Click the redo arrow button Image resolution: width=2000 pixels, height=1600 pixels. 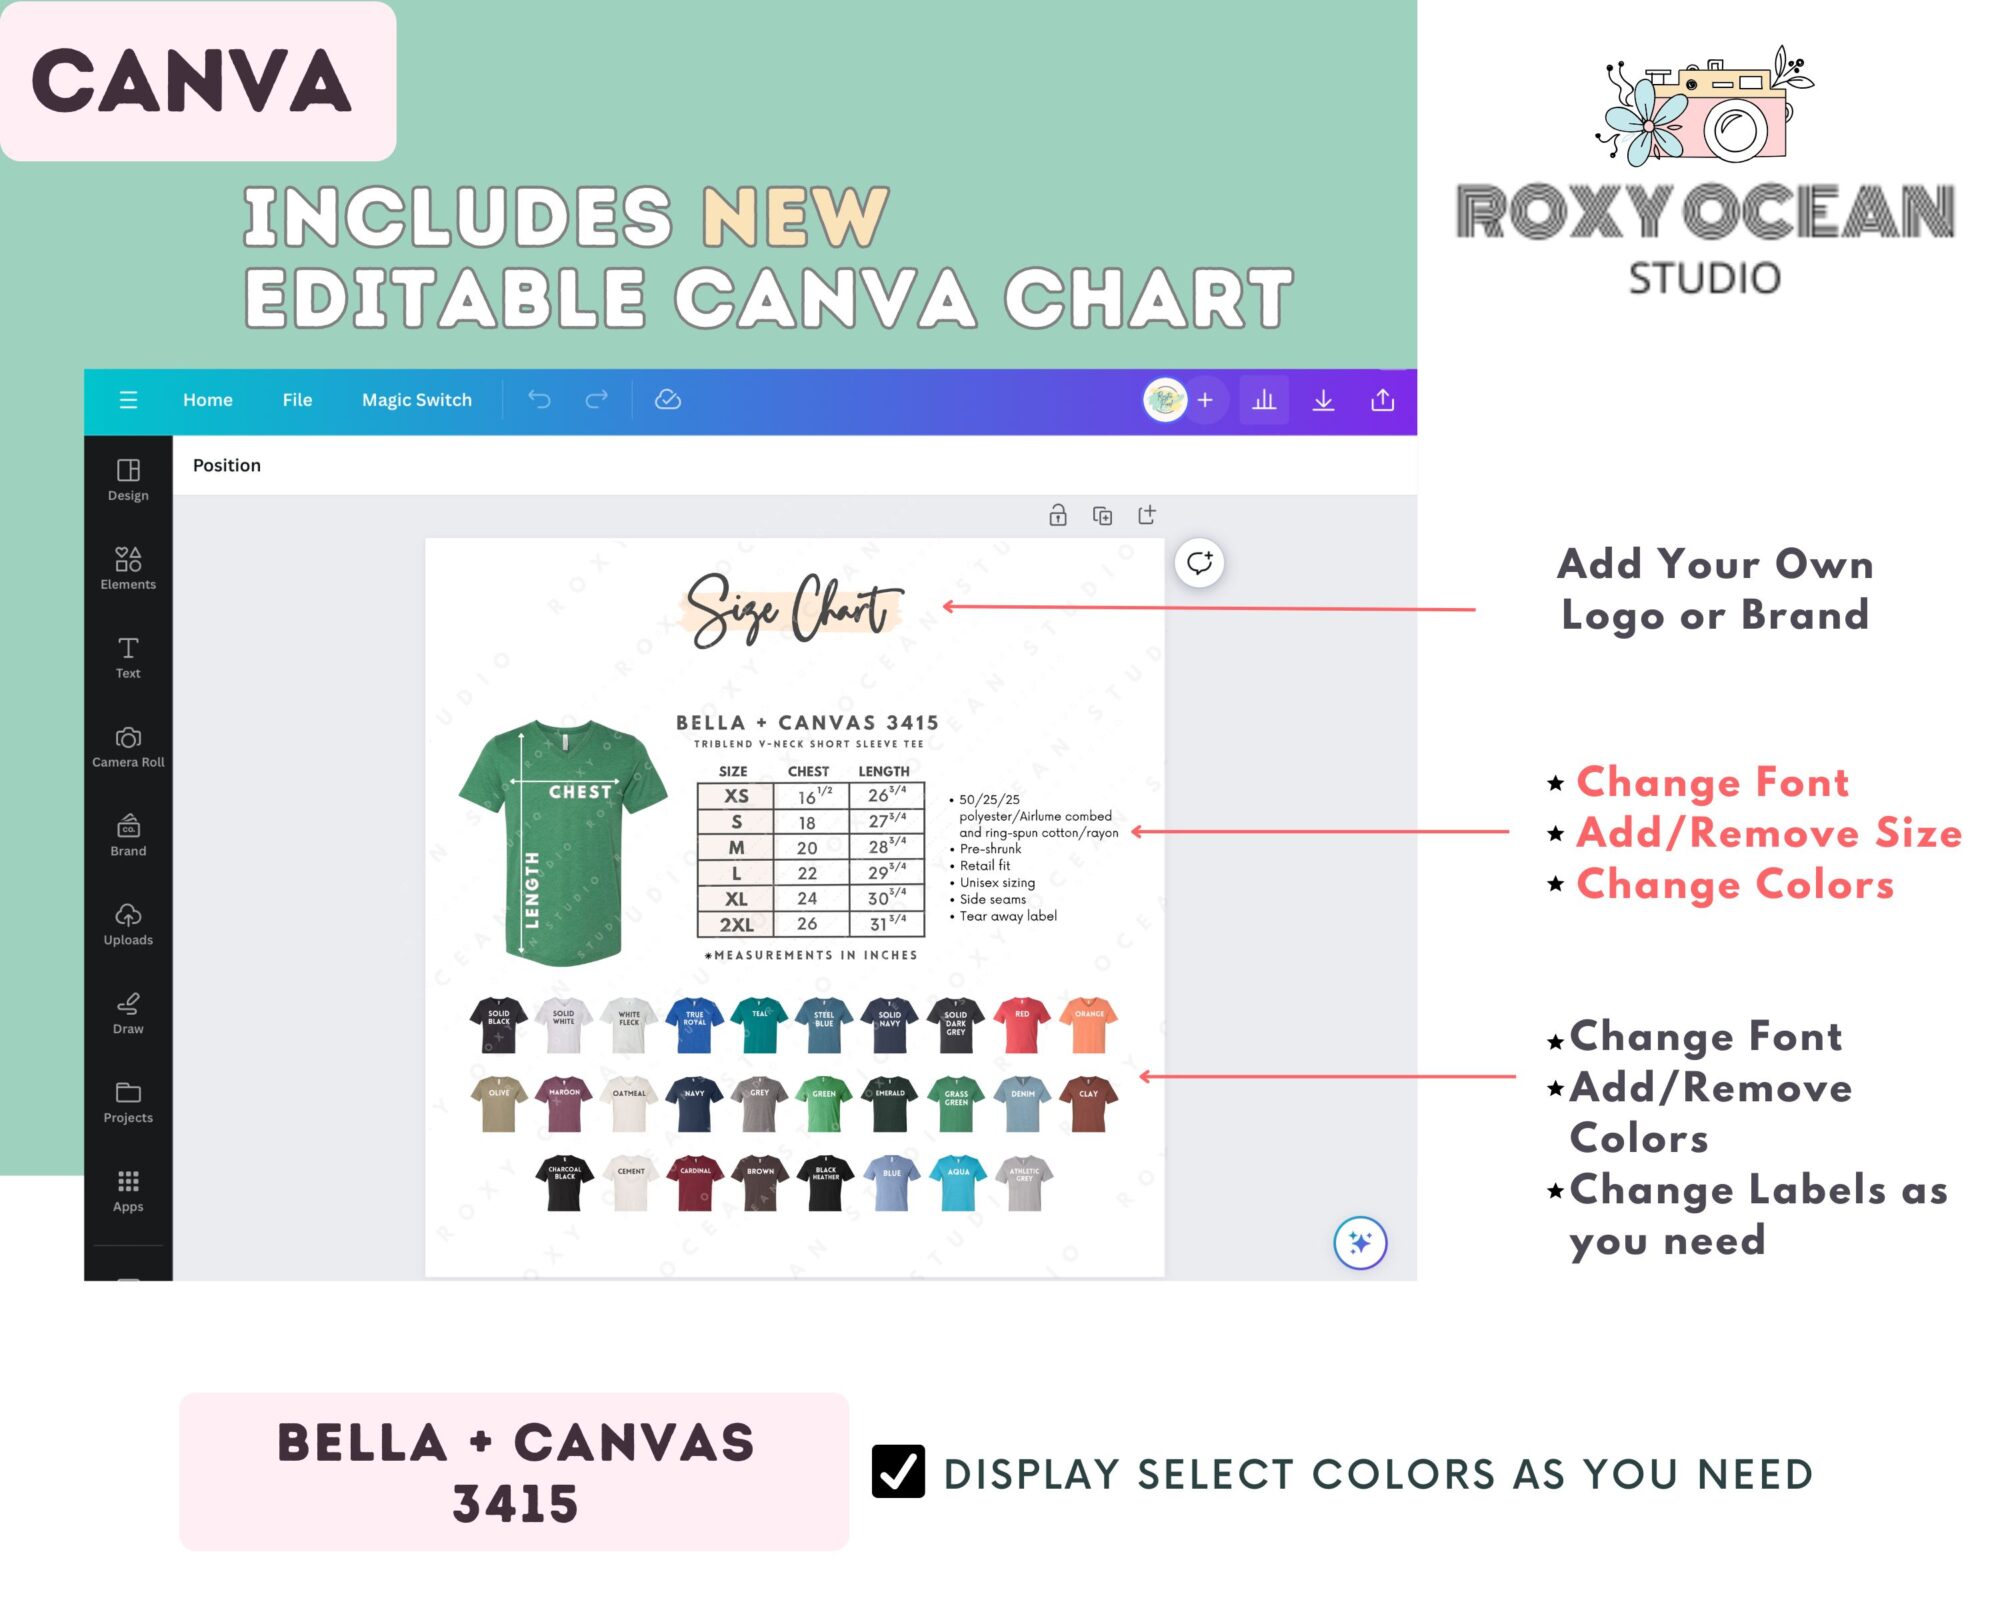[596, 398]
